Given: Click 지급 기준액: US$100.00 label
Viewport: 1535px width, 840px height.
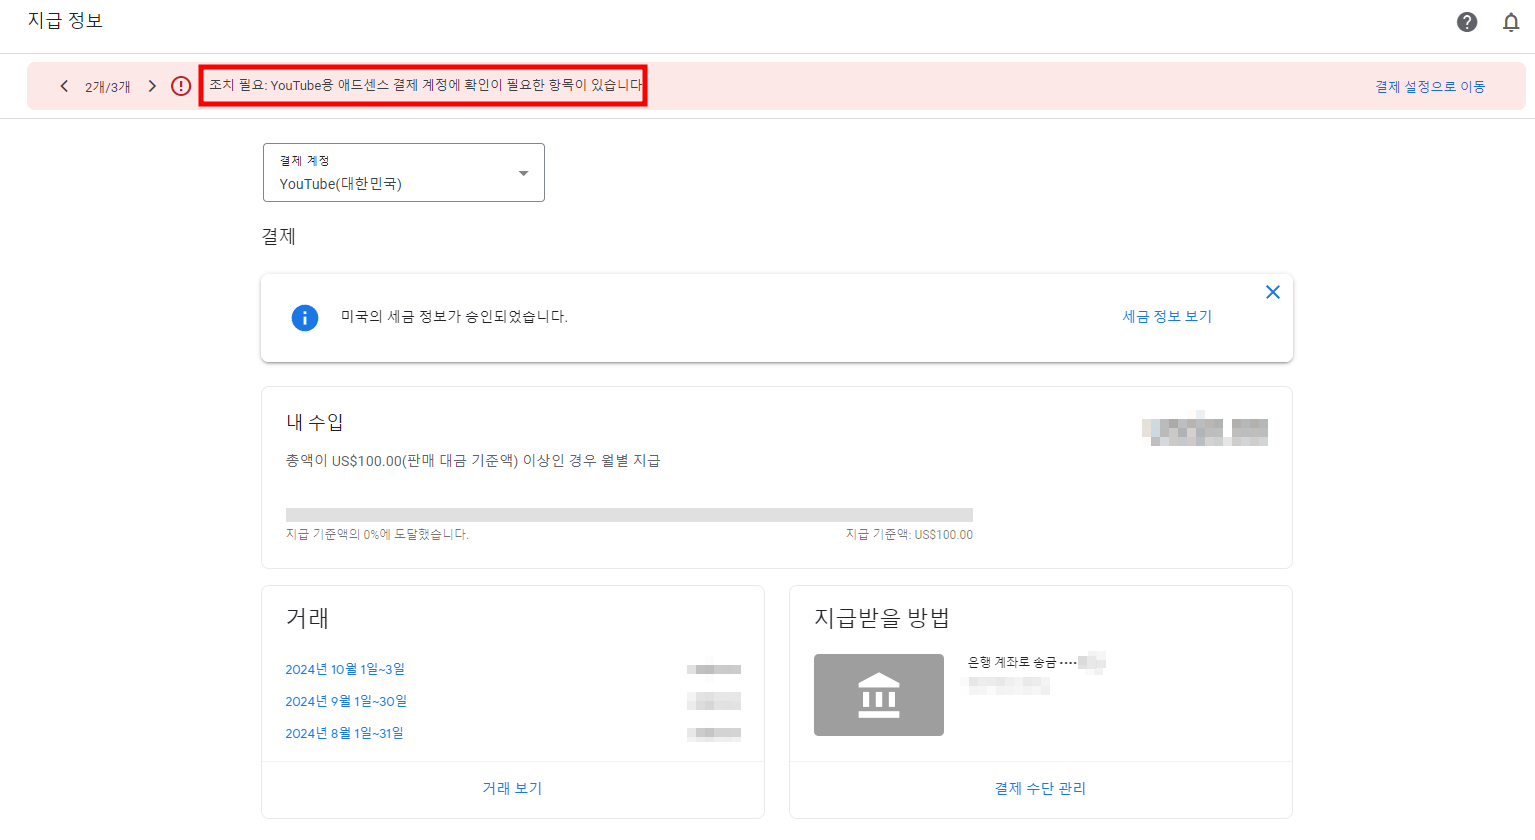Looking at the screenshot, I should (x=909, y=534).
